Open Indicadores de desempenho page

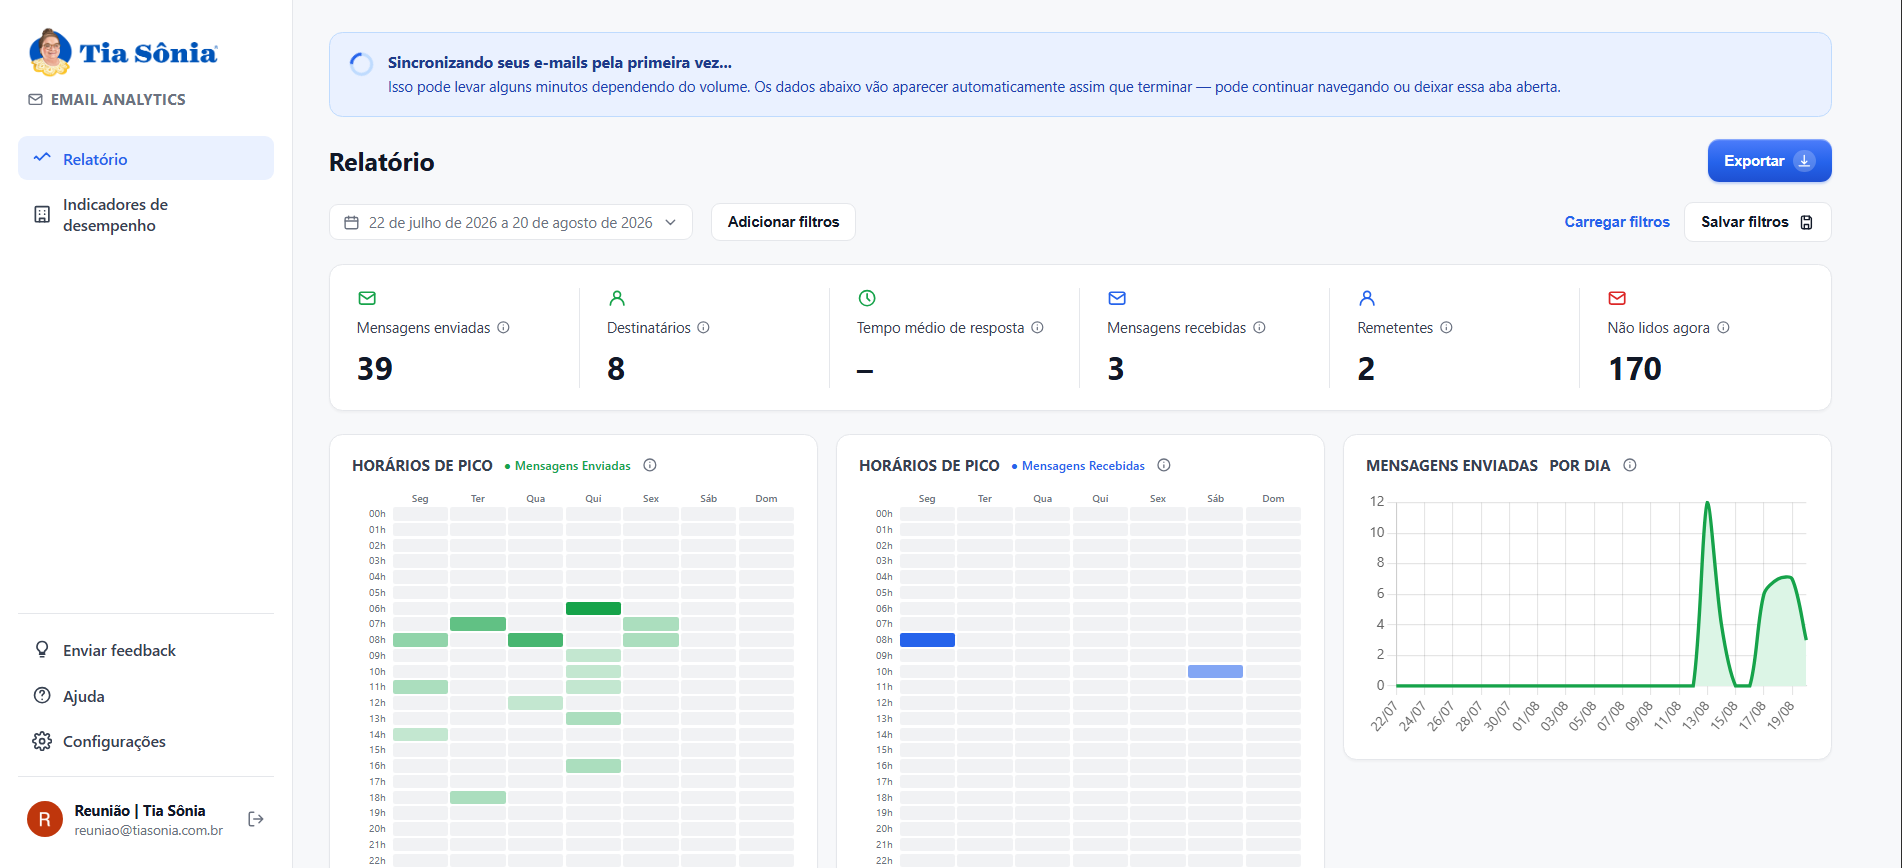146,215
